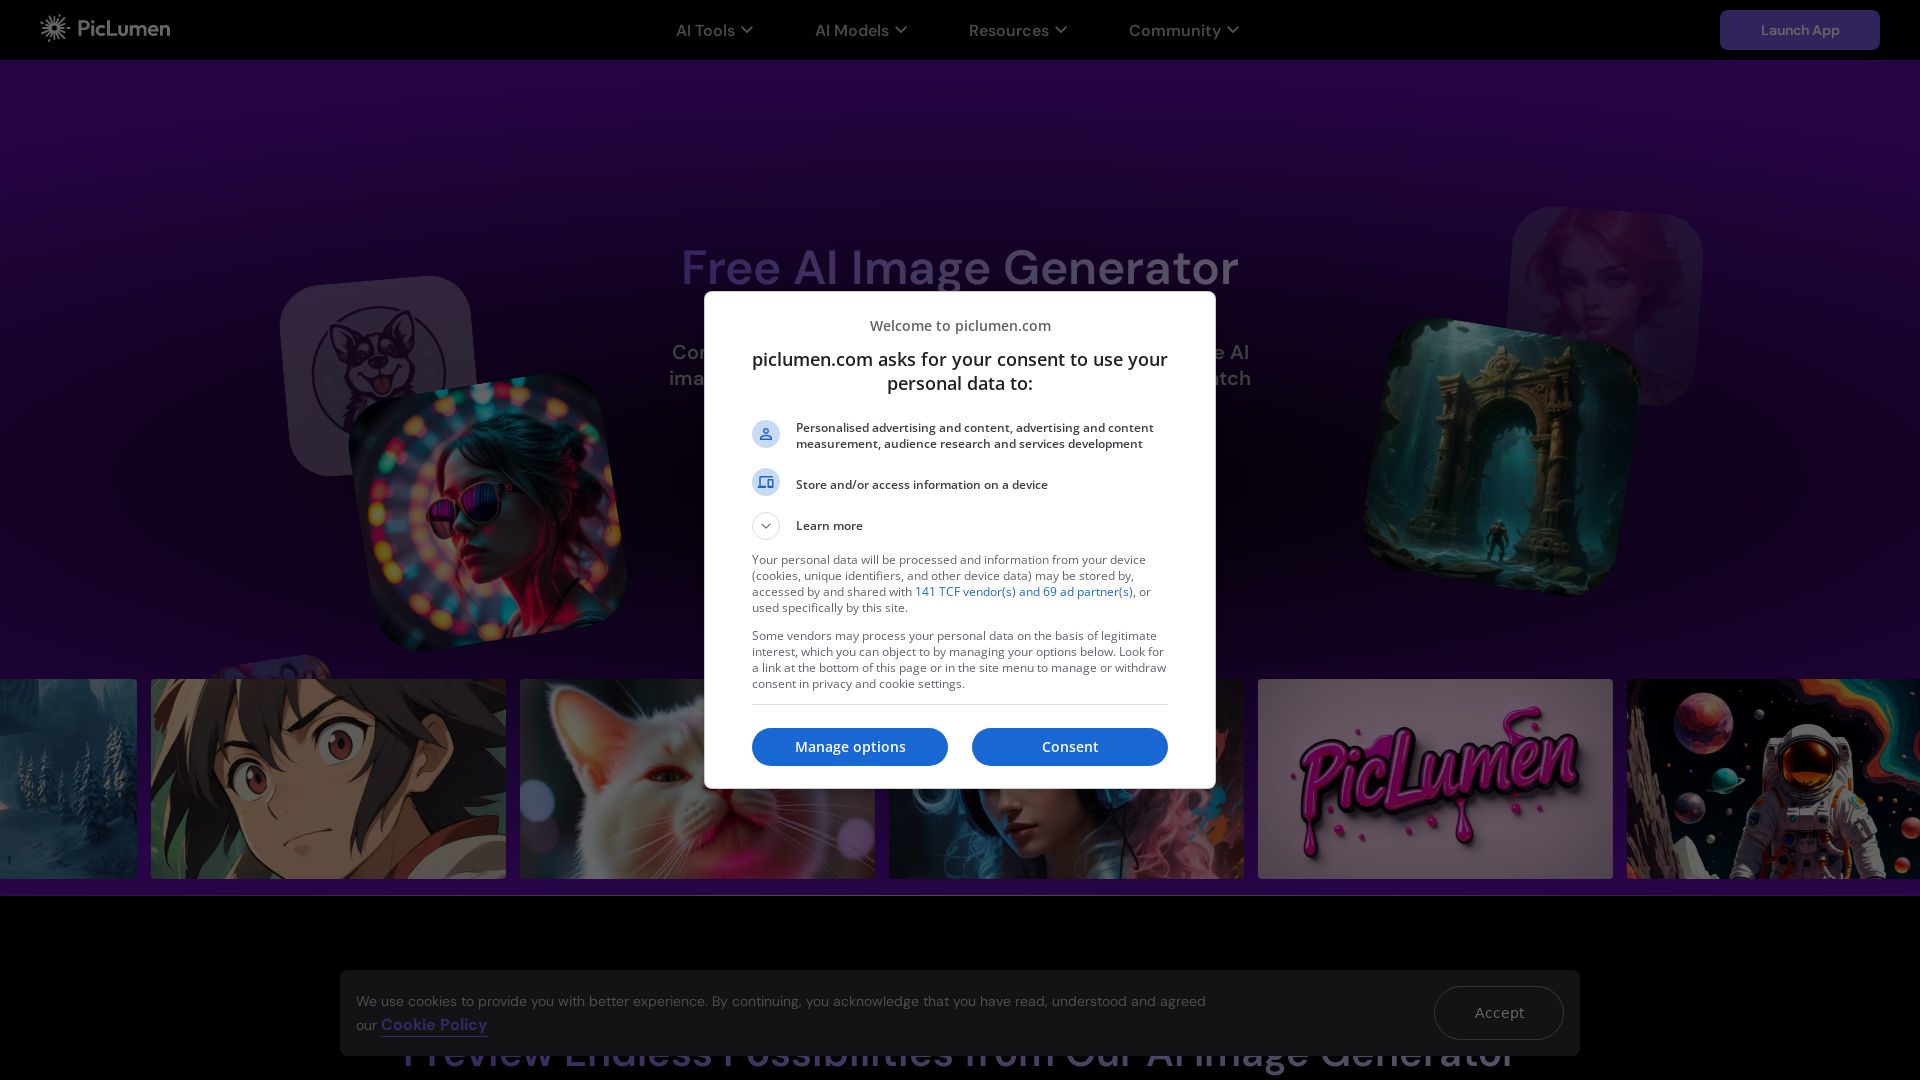Image resolution: width=1920 pixels, height=1080 pixels.
Task: Open the AI Tools dropdown menu
Action: click(x=714, y=30)
